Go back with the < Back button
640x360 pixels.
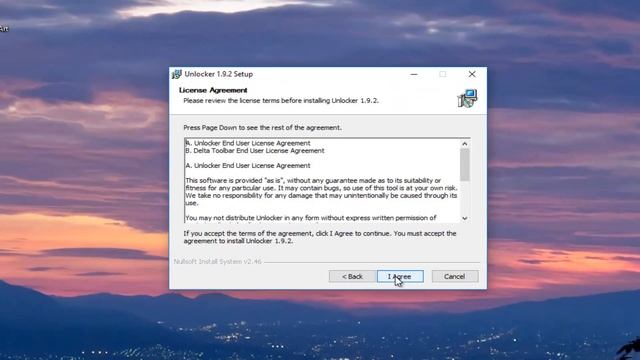pyautogui.click(x=352, y=276)
